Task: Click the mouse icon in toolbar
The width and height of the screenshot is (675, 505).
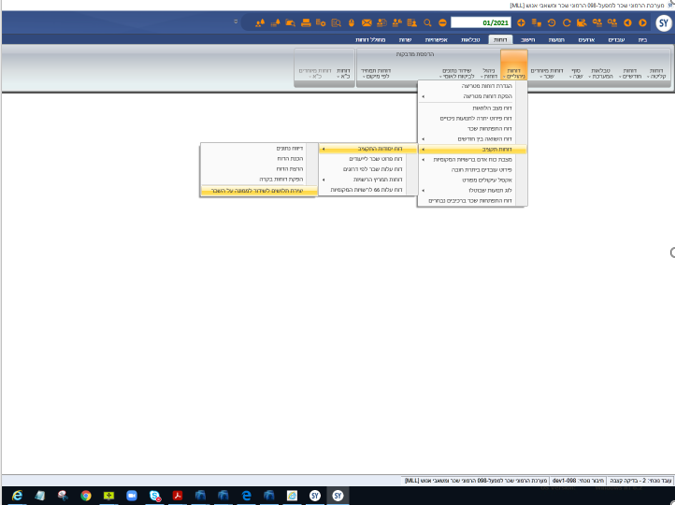Action: 351,23
